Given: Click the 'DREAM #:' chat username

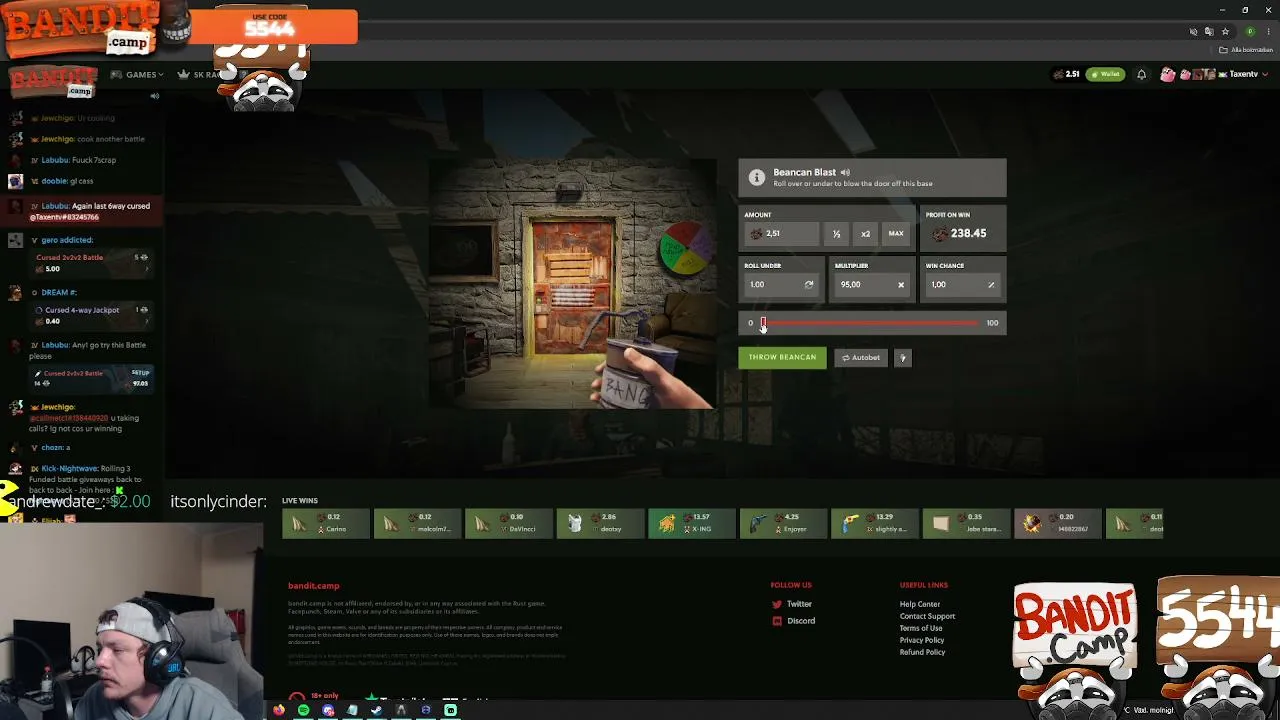Looking at the screenshot, I should point(59,292).
